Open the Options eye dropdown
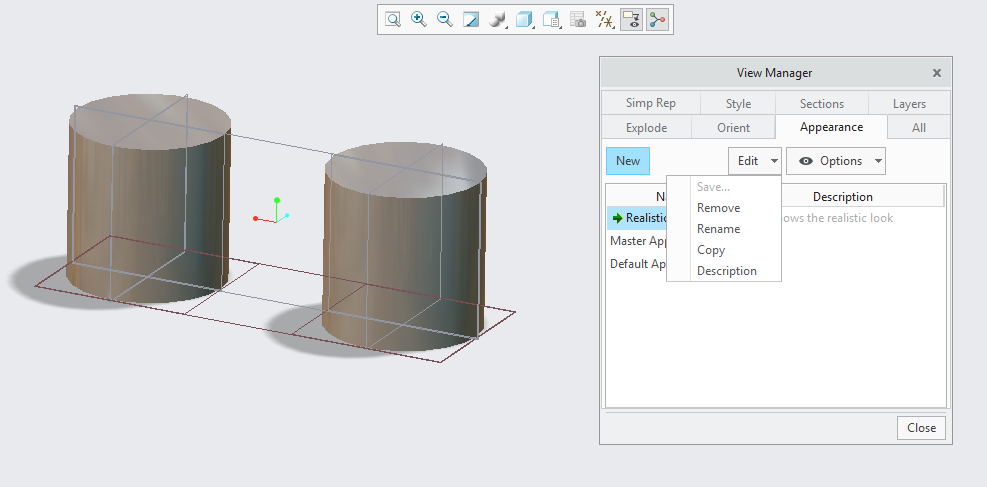The width and height of the screenshot is (987, 487). [x=835, y=161]
